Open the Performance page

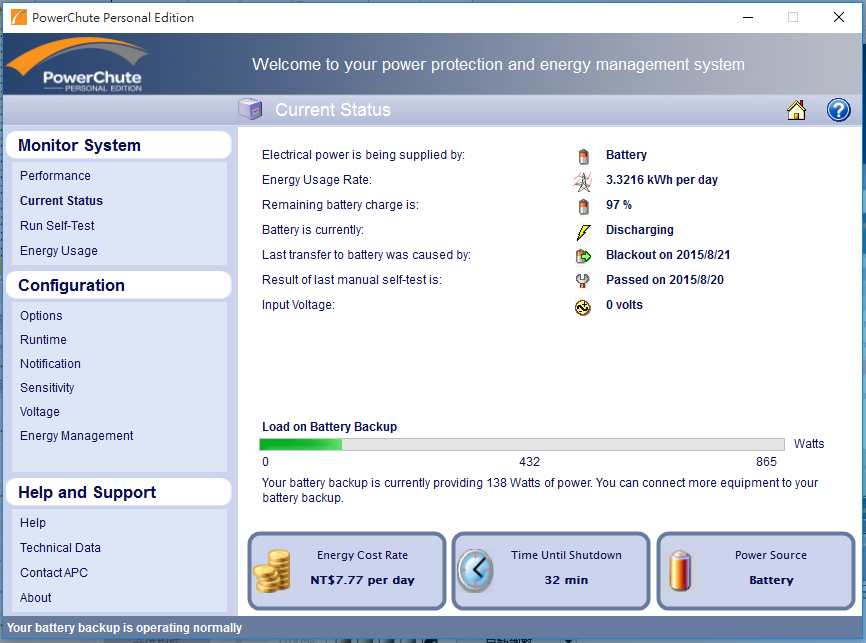[55, 176]
